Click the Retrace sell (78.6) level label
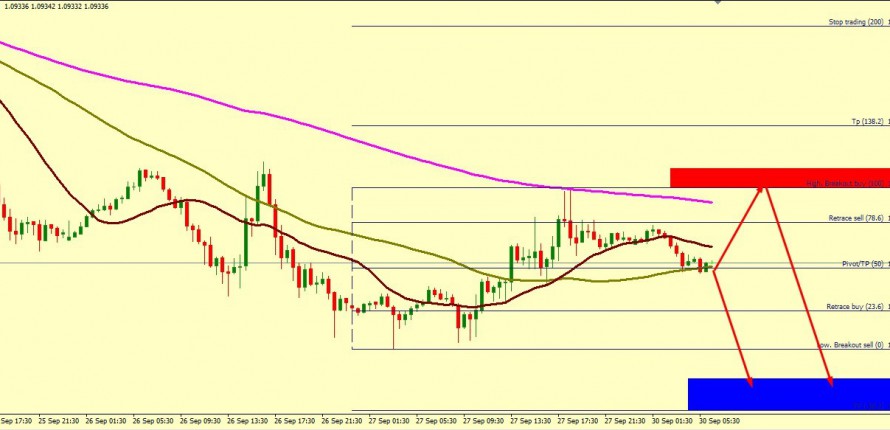 [856, 218]
